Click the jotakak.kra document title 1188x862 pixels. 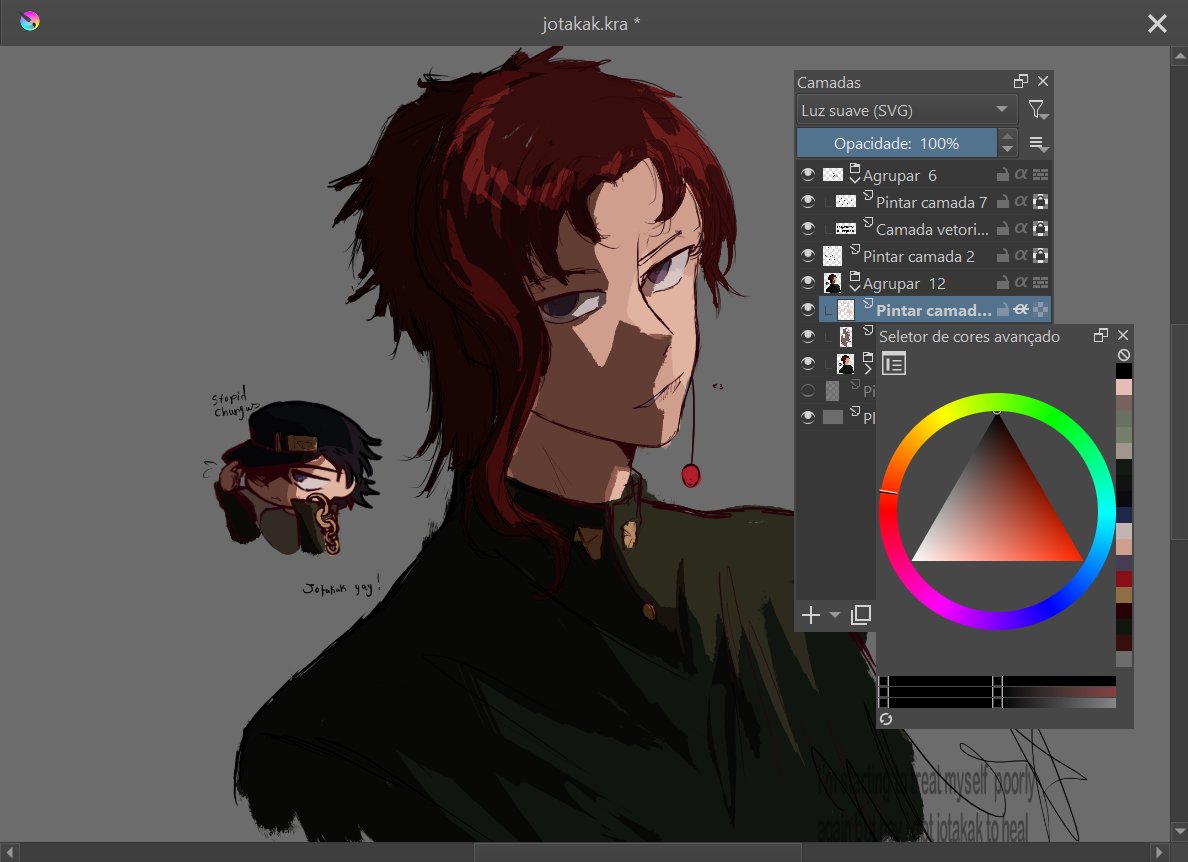click(x=591, y=23)
